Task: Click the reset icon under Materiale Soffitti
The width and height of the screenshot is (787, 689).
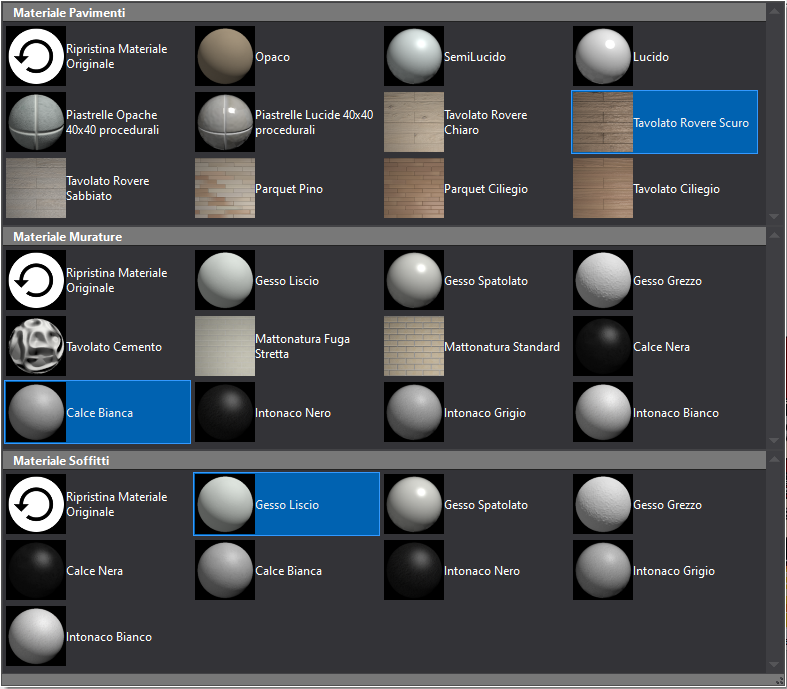Action: click(36, 505)
